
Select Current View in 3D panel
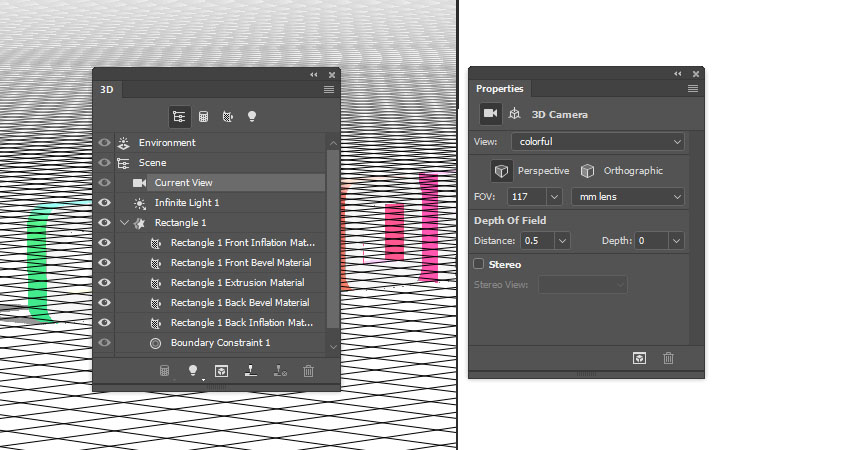click(x=220, y=183)
